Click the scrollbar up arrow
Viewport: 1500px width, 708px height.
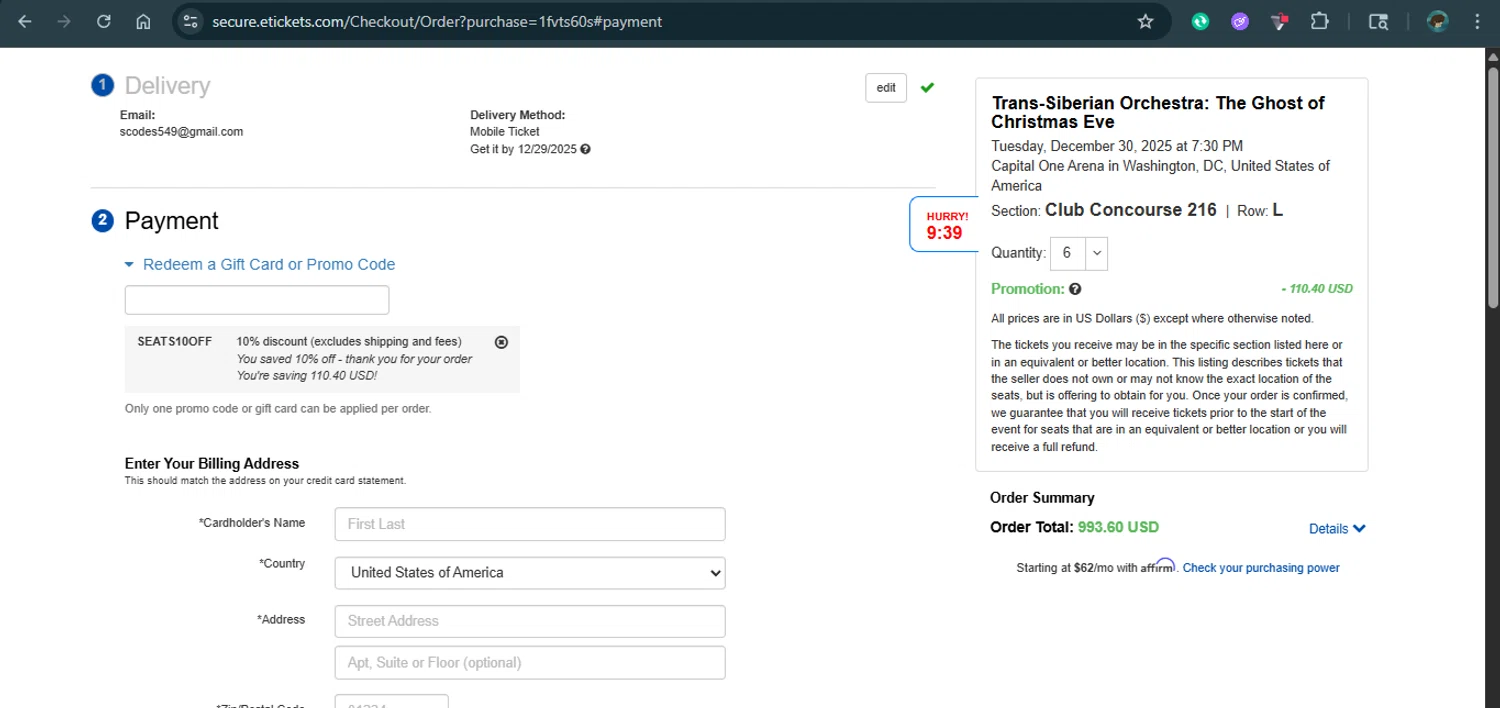point(1492,56)
